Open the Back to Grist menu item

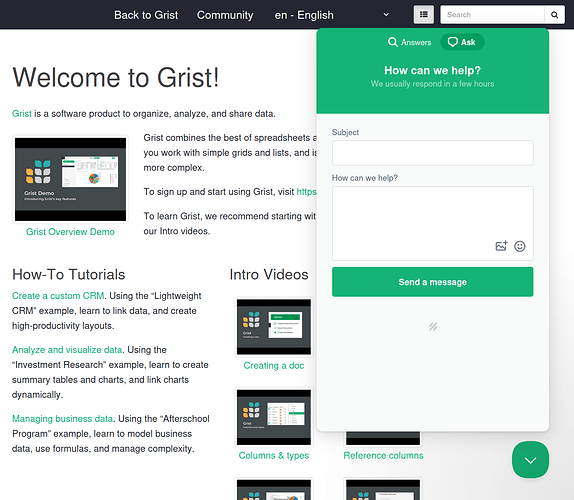[146, 15]
